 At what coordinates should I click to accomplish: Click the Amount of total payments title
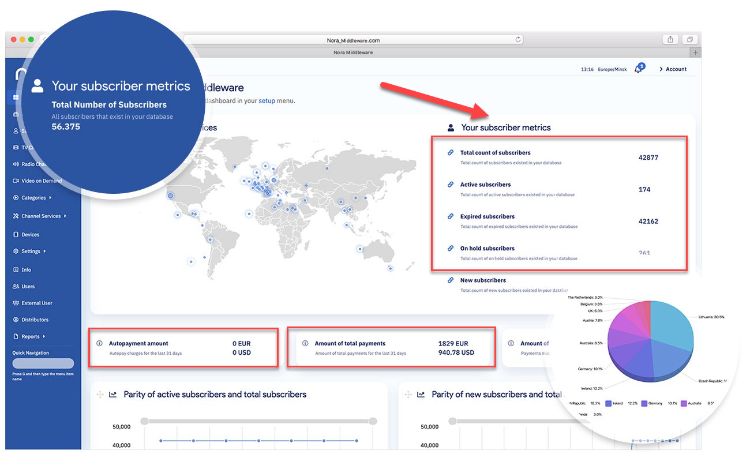[x=350, y=343]
